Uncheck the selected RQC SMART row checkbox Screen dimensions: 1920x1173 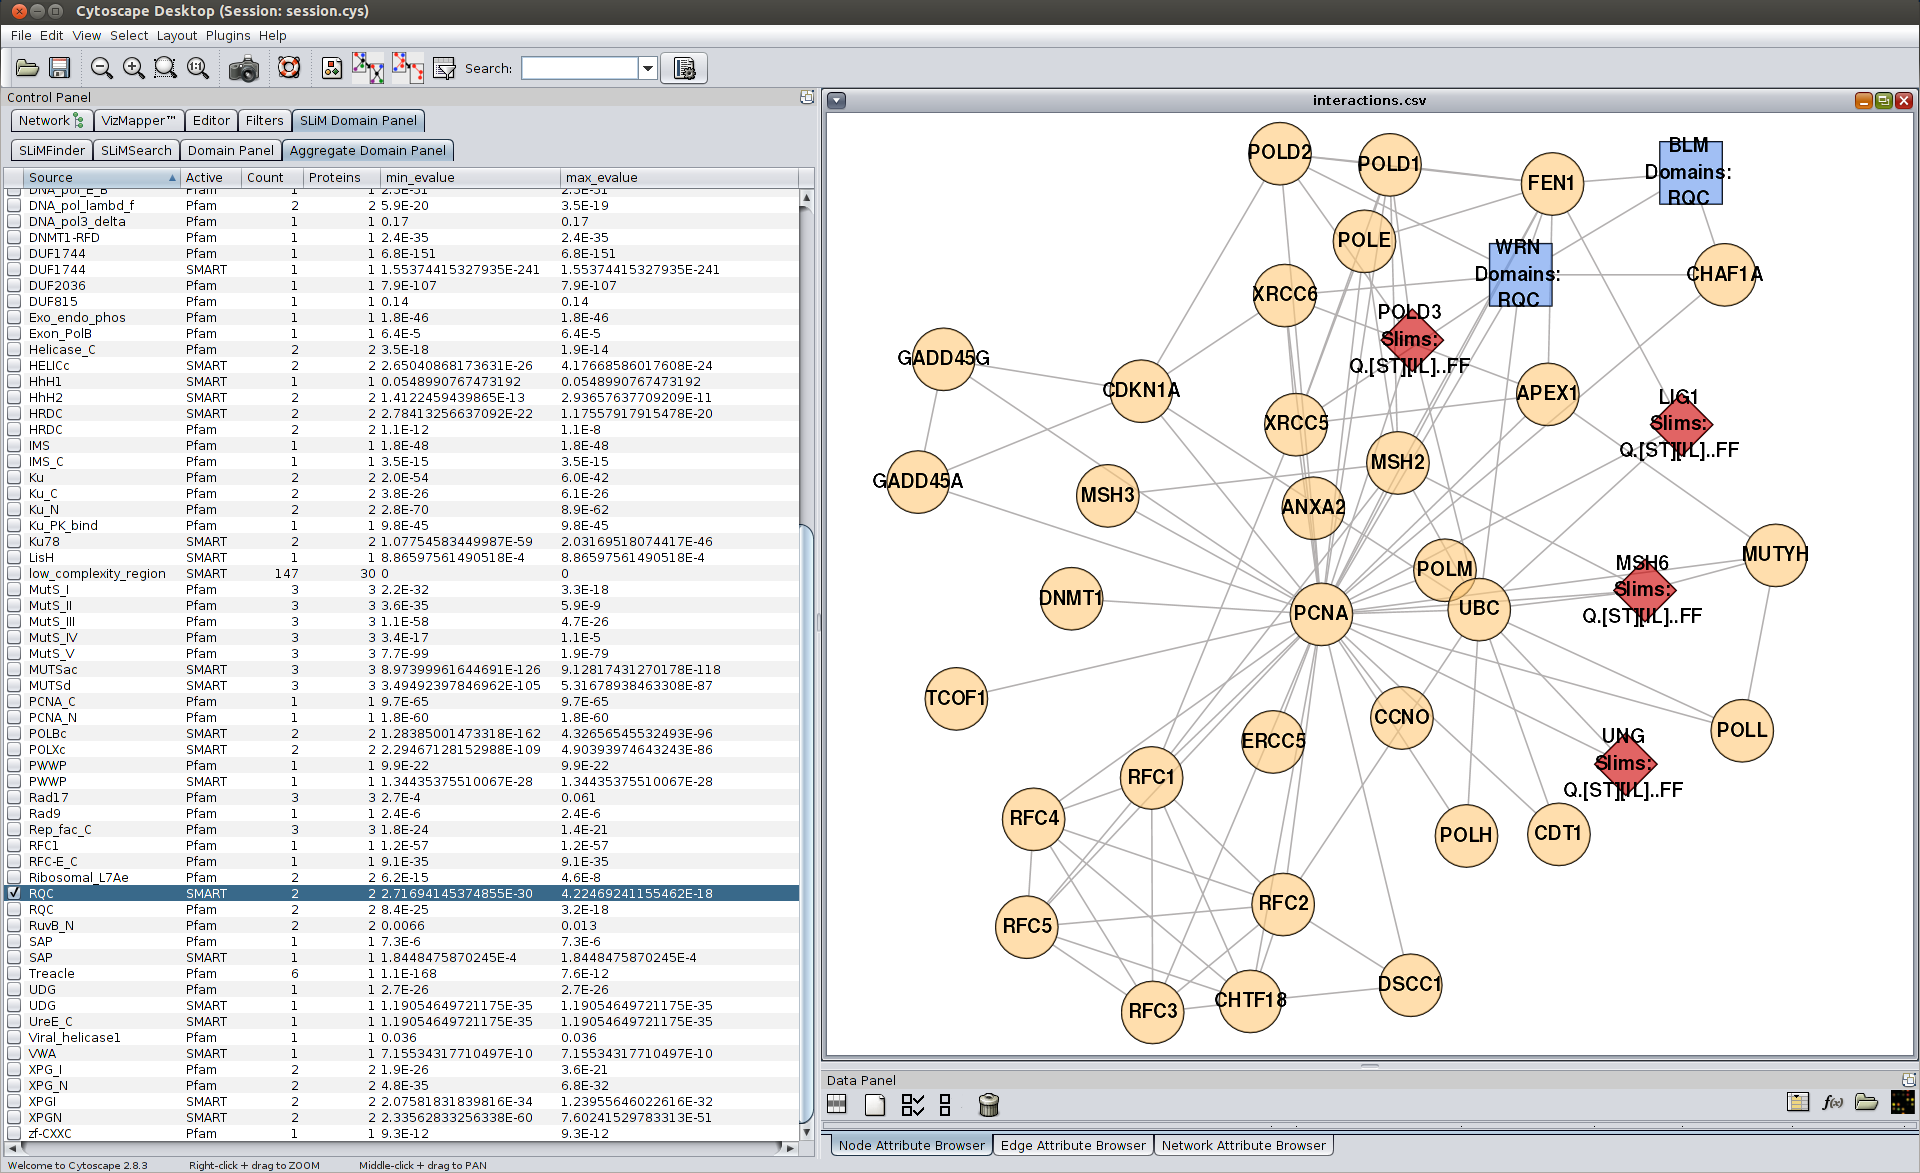point(14,893)
